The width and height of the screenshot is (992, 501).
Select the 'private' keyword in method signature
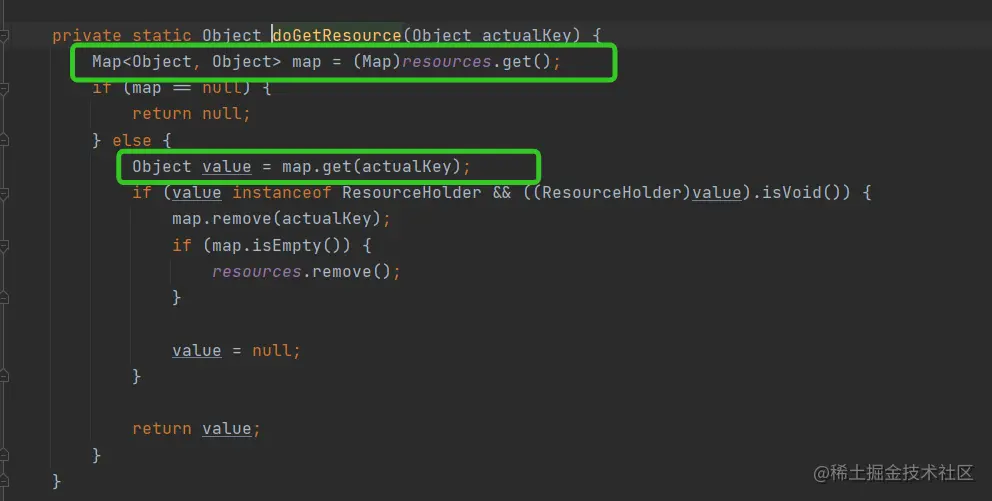click(x=86, y=35)
